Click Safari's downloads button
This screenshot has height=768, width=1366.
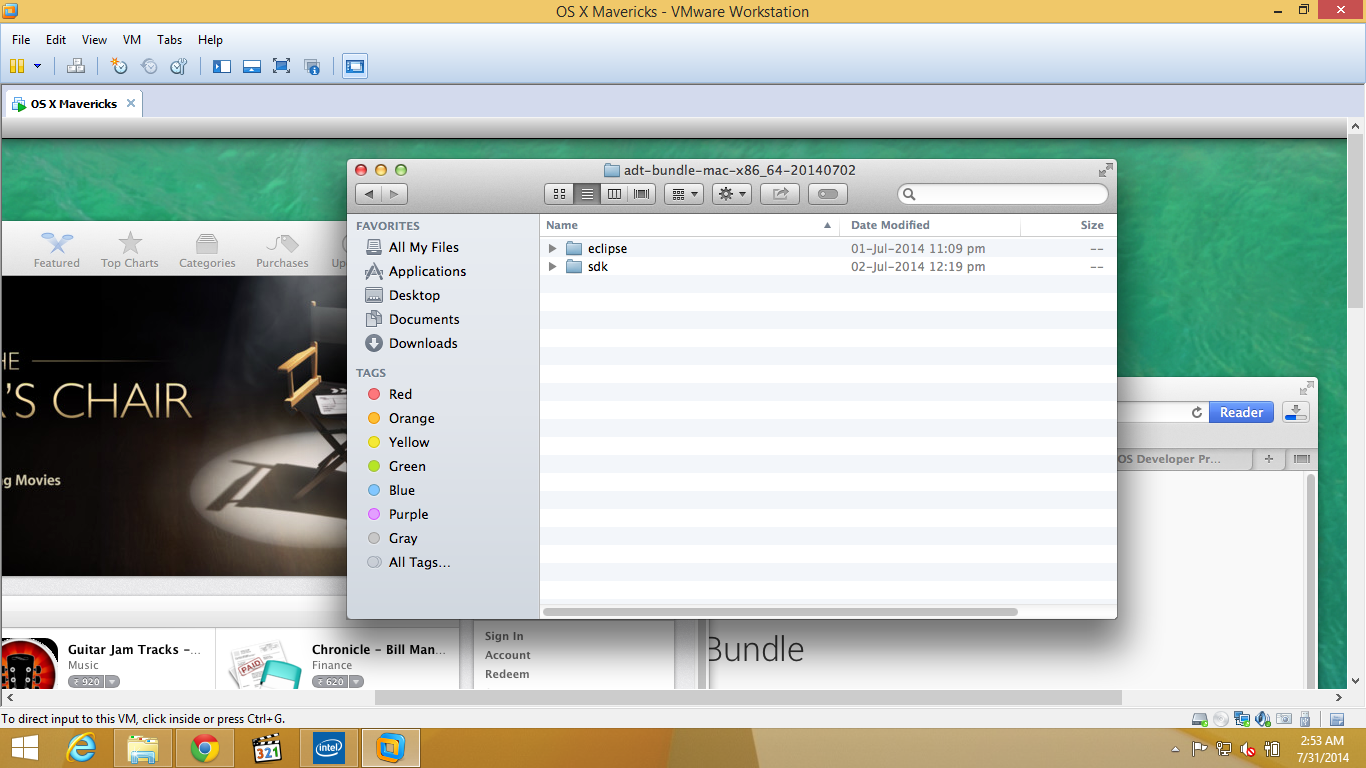pos(1295,412)
